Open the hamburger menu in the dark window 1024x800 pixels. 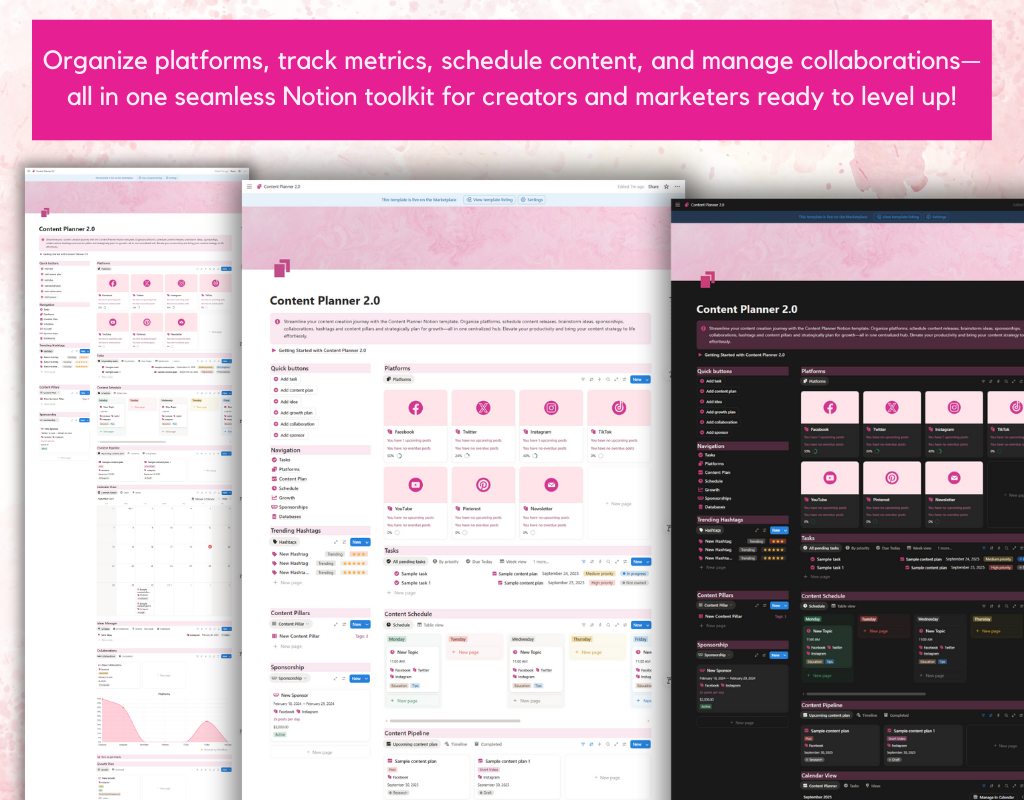(x=678, y=205)
